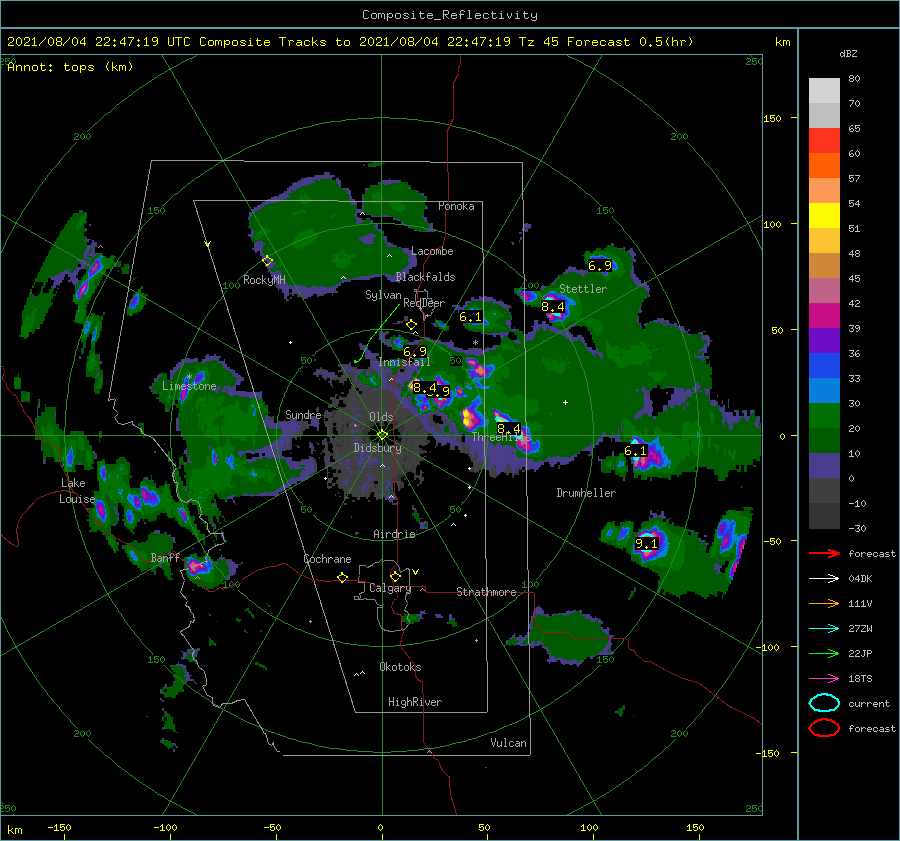Select the radar-center diamond under Olds
The width and height of the screenshot is (900, 841).
(382, 435)
